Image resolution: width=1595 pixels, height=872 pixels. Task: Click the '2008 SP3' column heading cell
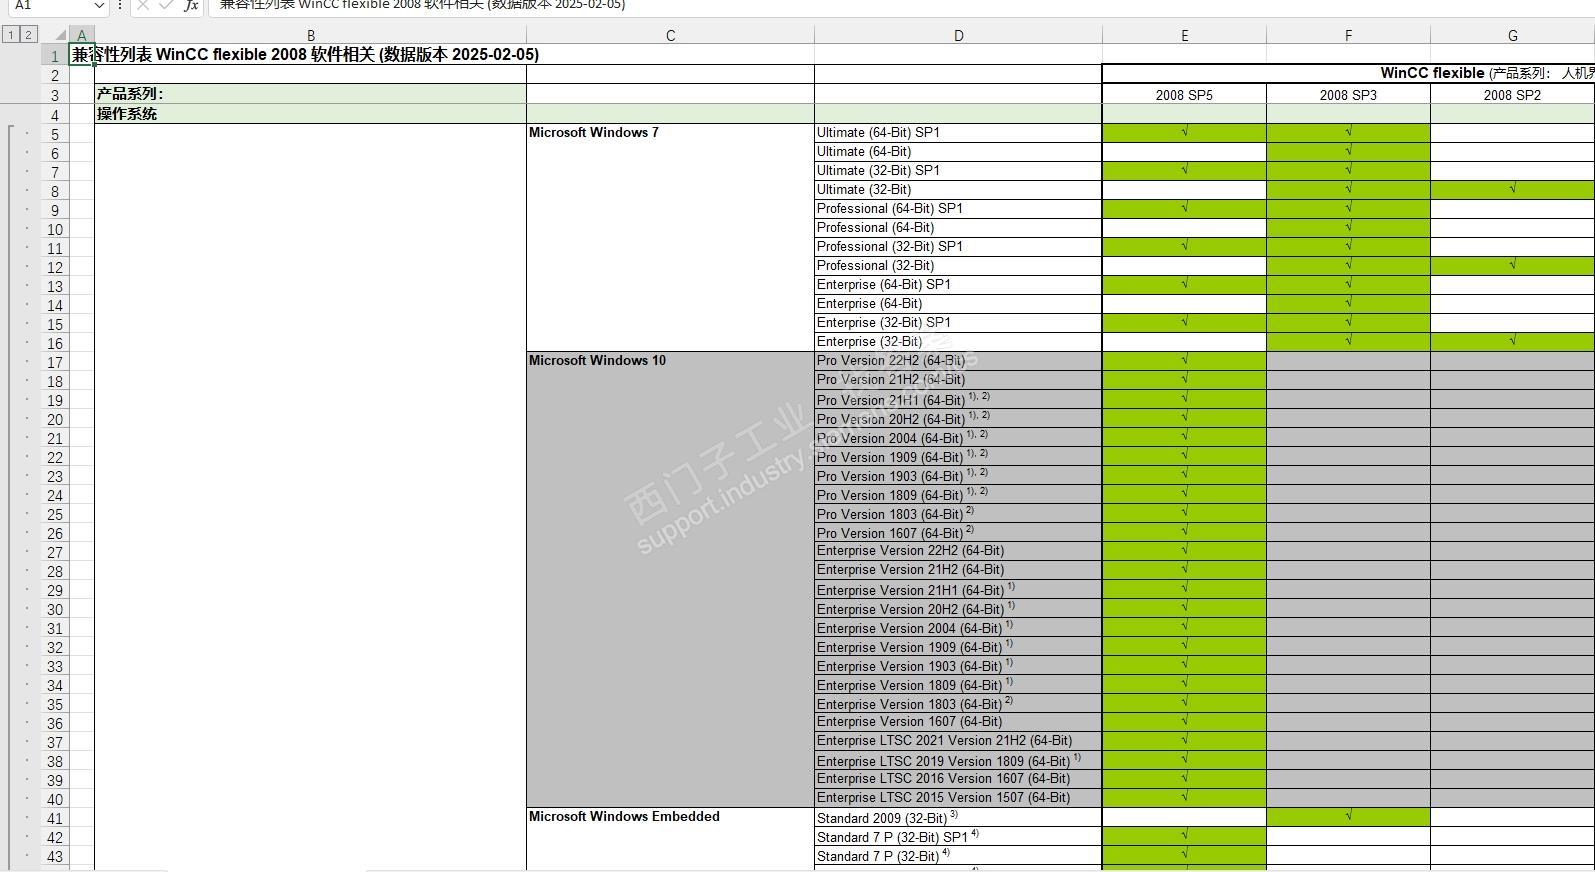tap(1348, 95)
